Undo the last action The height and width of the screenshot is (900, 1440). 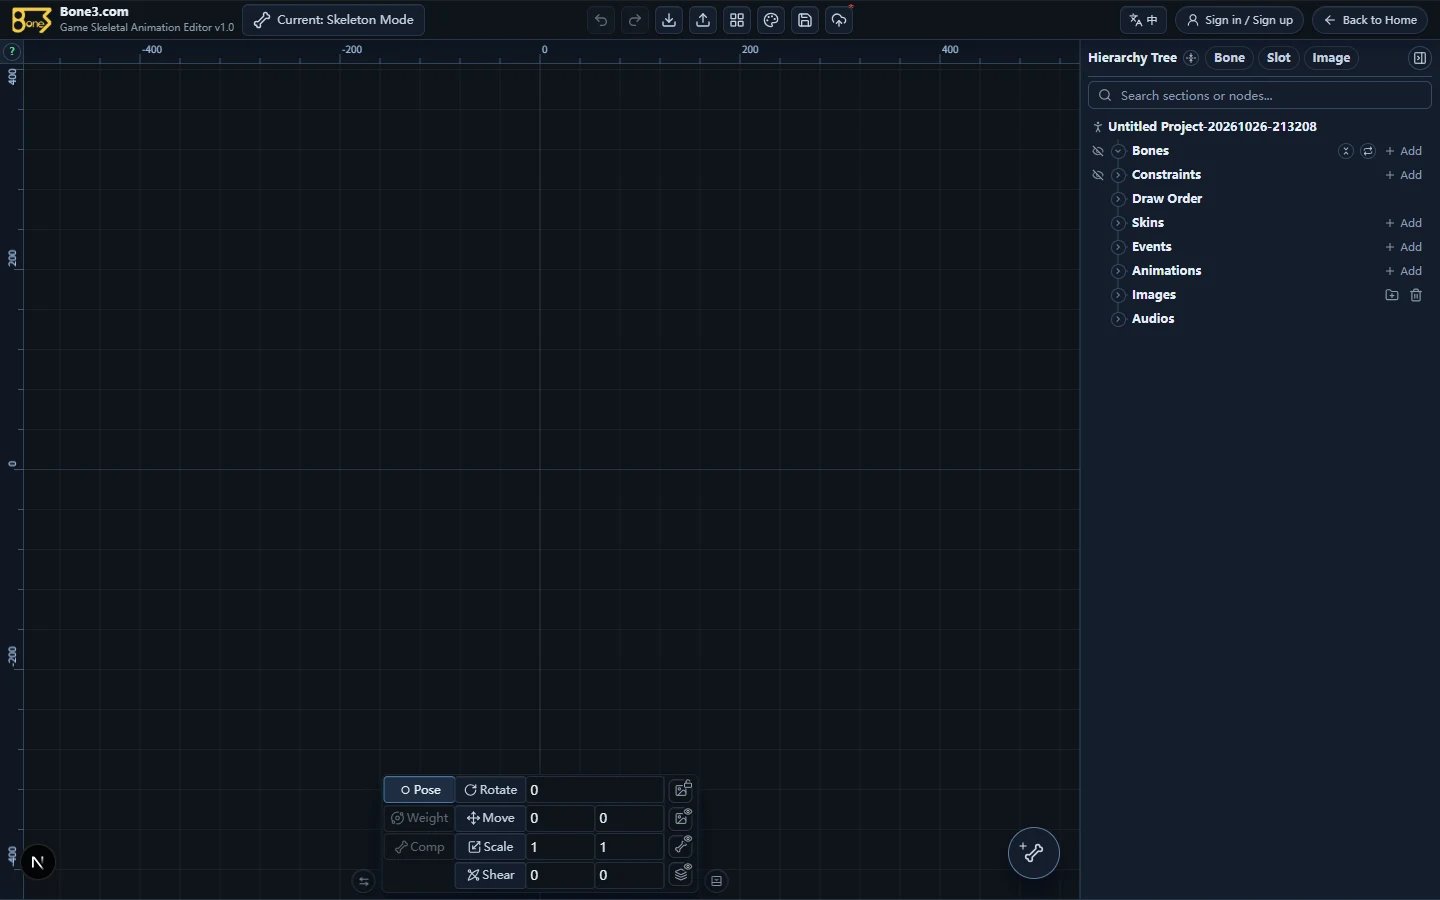601,20
